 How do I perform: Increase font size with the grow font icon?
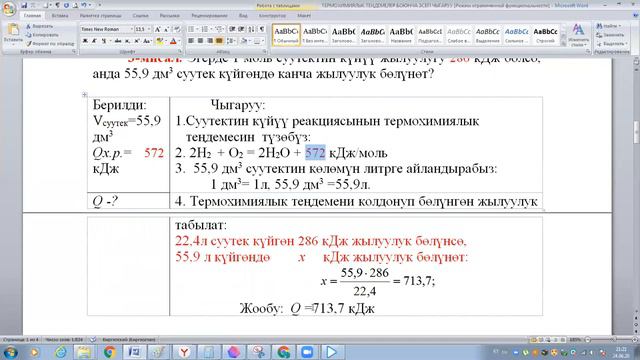click(158, 29)
